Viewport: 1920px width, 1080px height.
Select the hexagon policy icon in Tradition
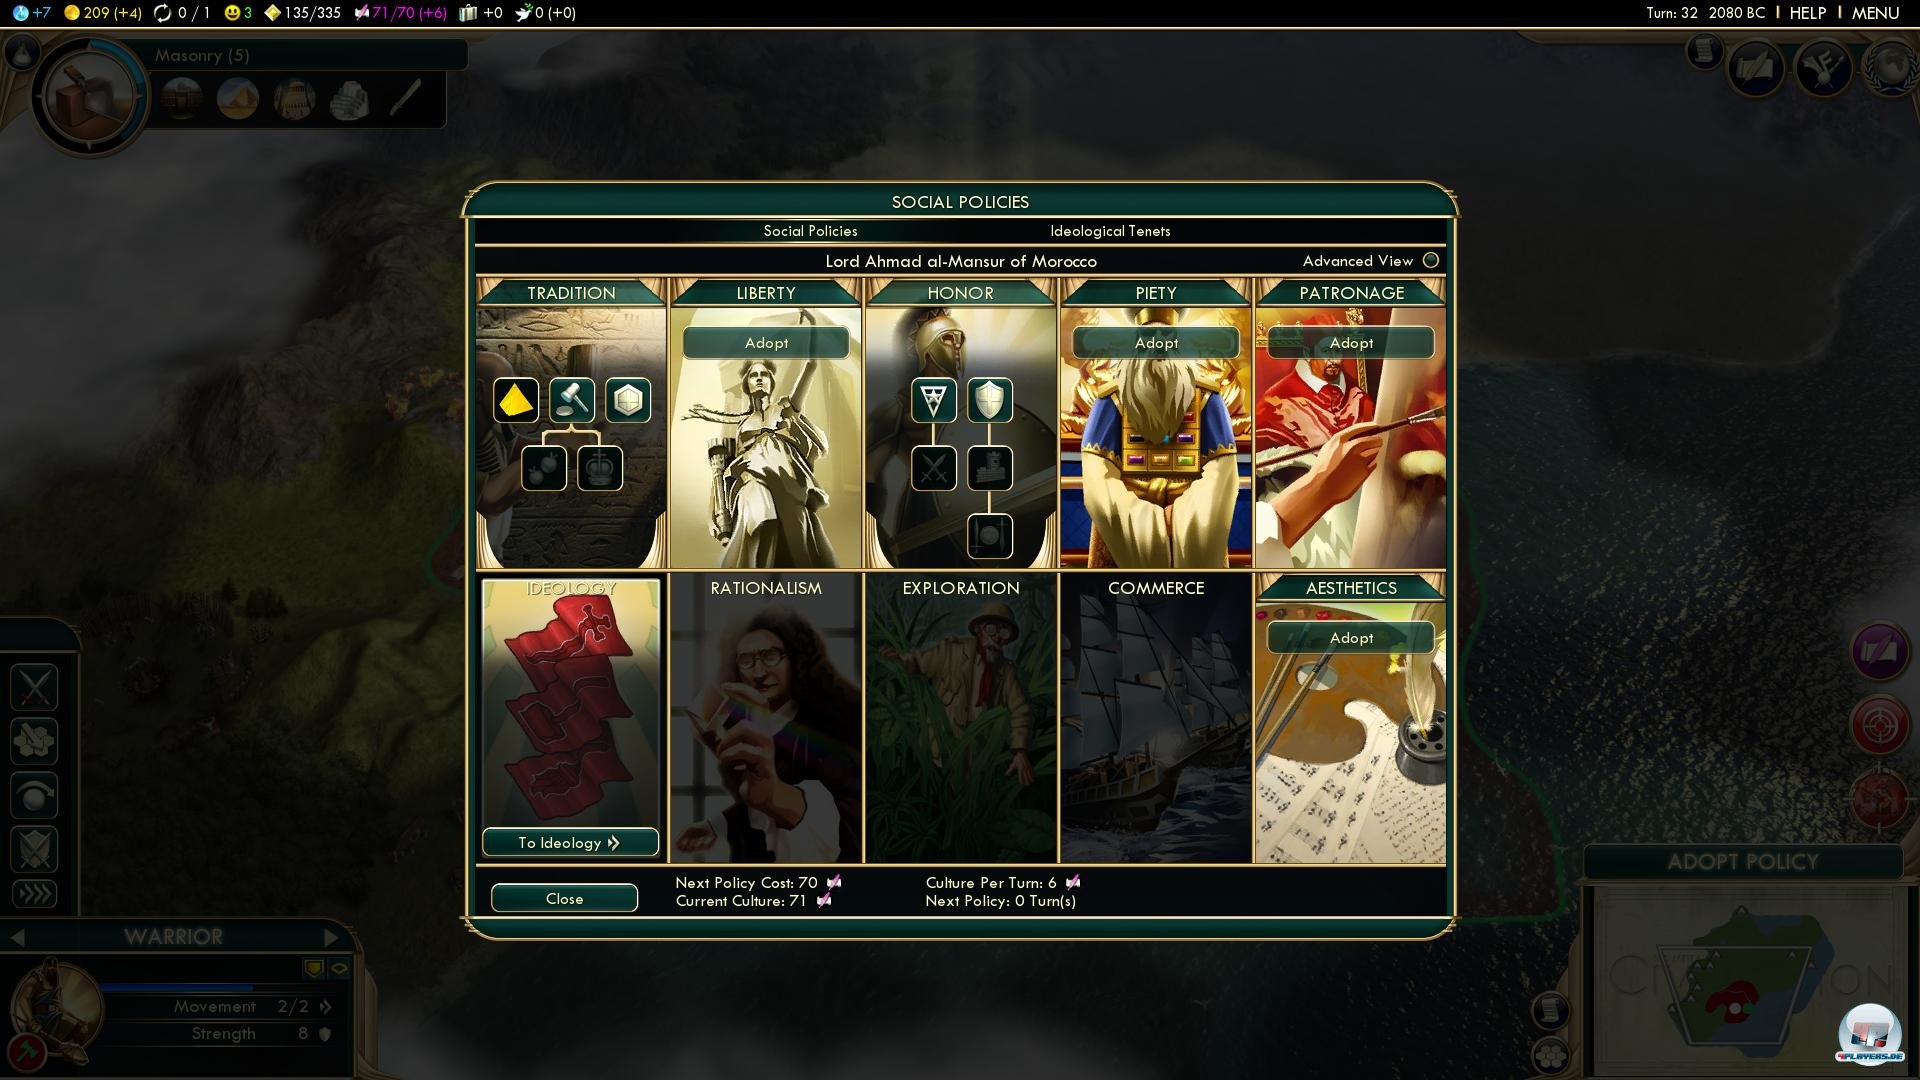(x=628, y=401)
